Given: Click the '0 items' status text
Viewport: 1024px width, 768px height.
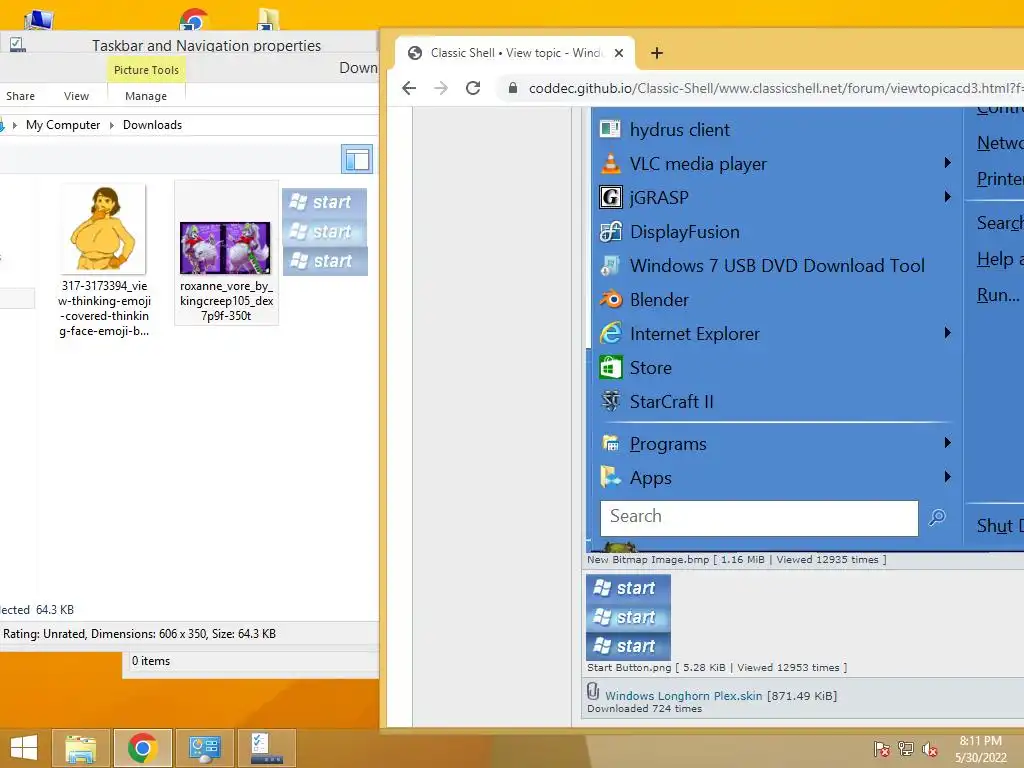Looking at the screenshot, I should [x=151, y=661].
